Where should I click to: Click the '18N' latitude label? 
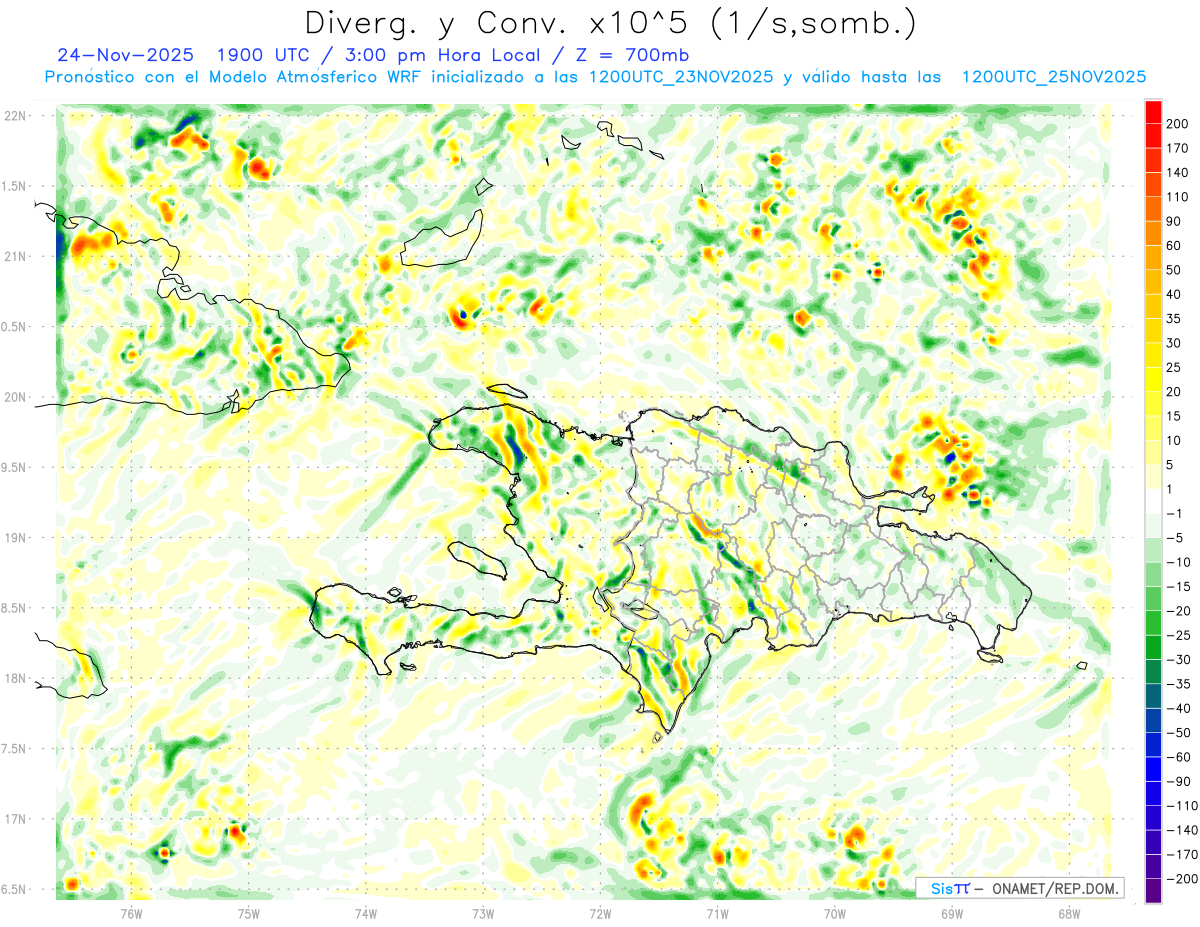[13, 678]
